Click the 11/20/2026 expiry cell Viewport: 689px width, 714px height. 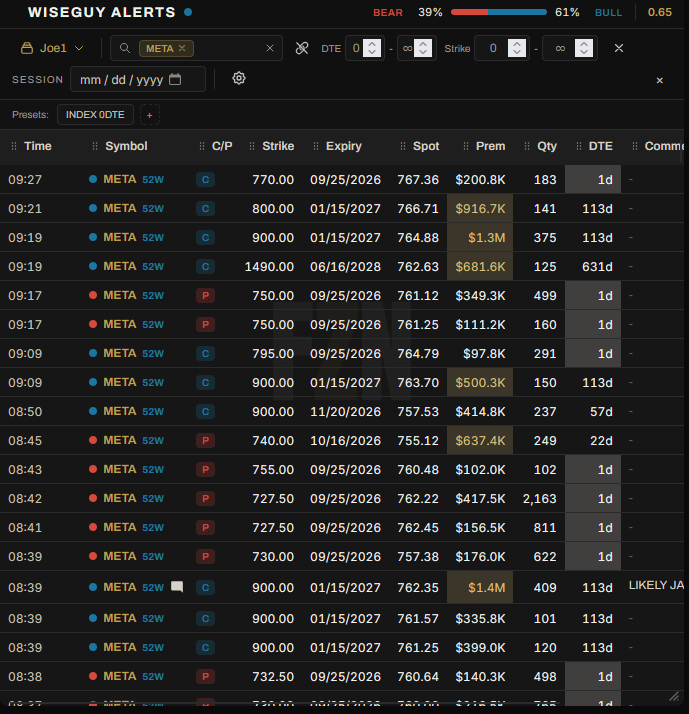click(345, 412)
